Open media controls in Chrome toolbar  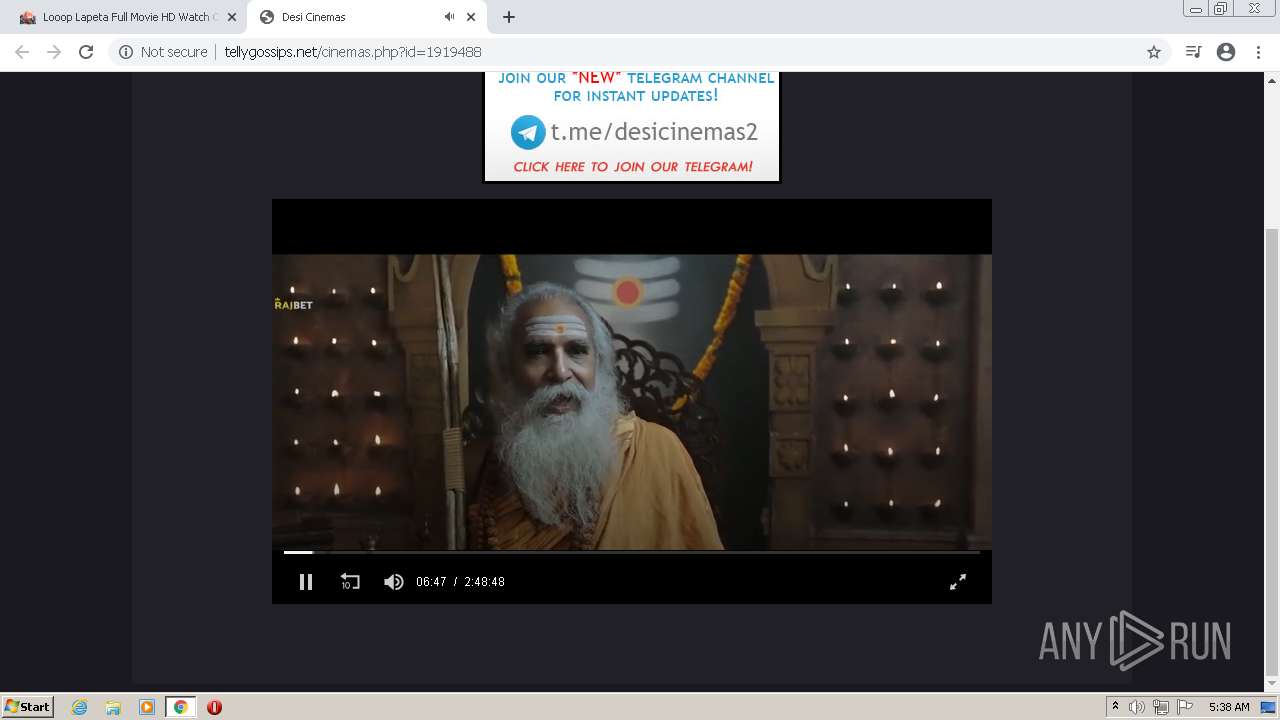coord(1193,52)
